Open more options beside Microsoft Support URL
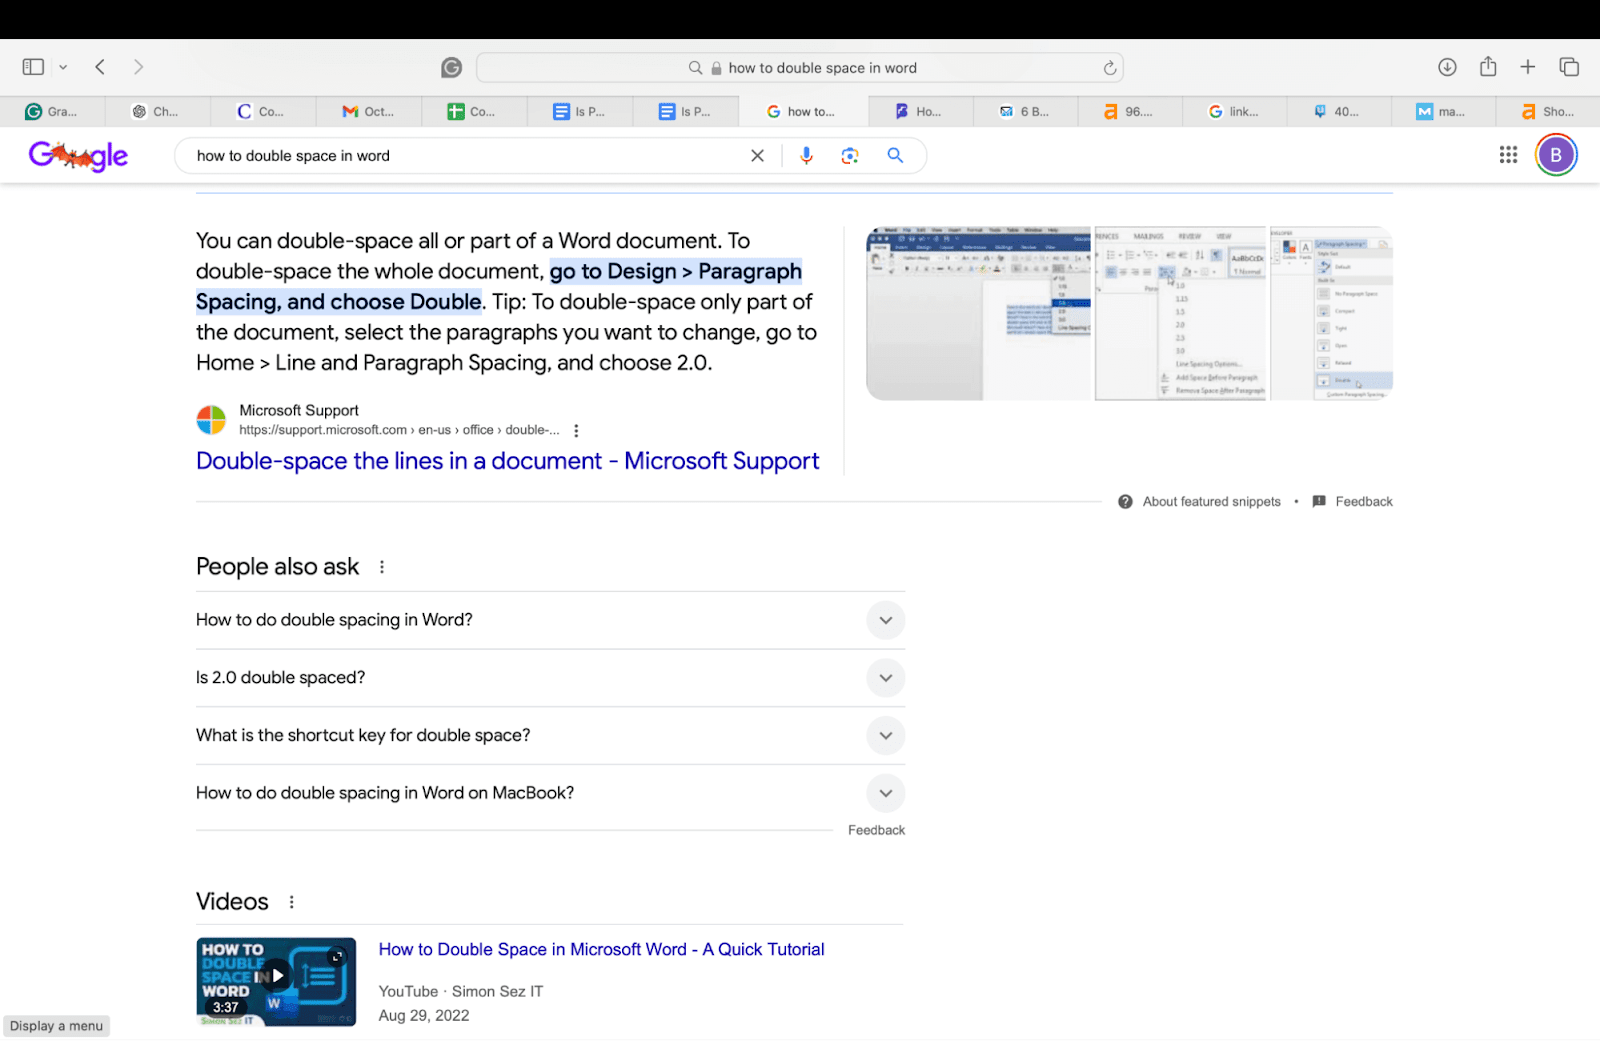Screen dimensions: 1600x1041 coord(576,431)
